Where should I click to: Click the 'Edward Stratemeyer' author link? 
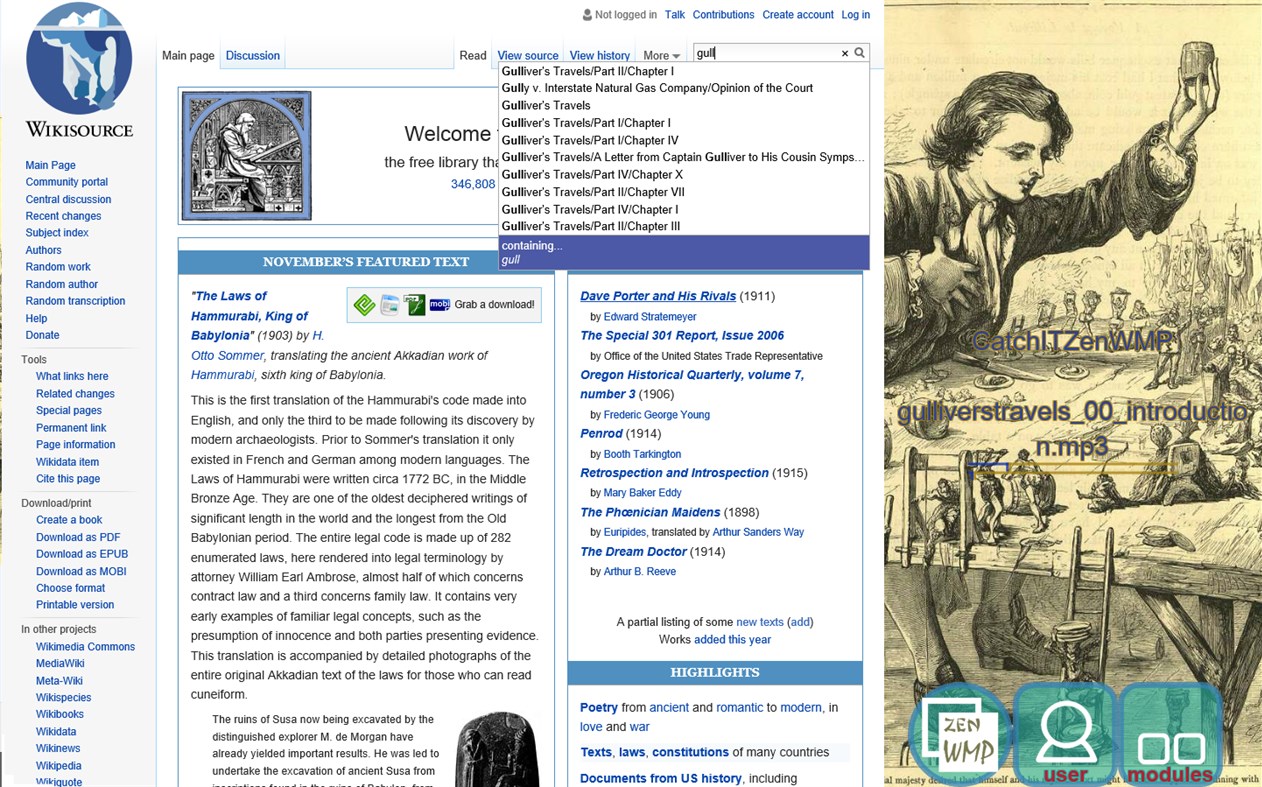[650, 317]
